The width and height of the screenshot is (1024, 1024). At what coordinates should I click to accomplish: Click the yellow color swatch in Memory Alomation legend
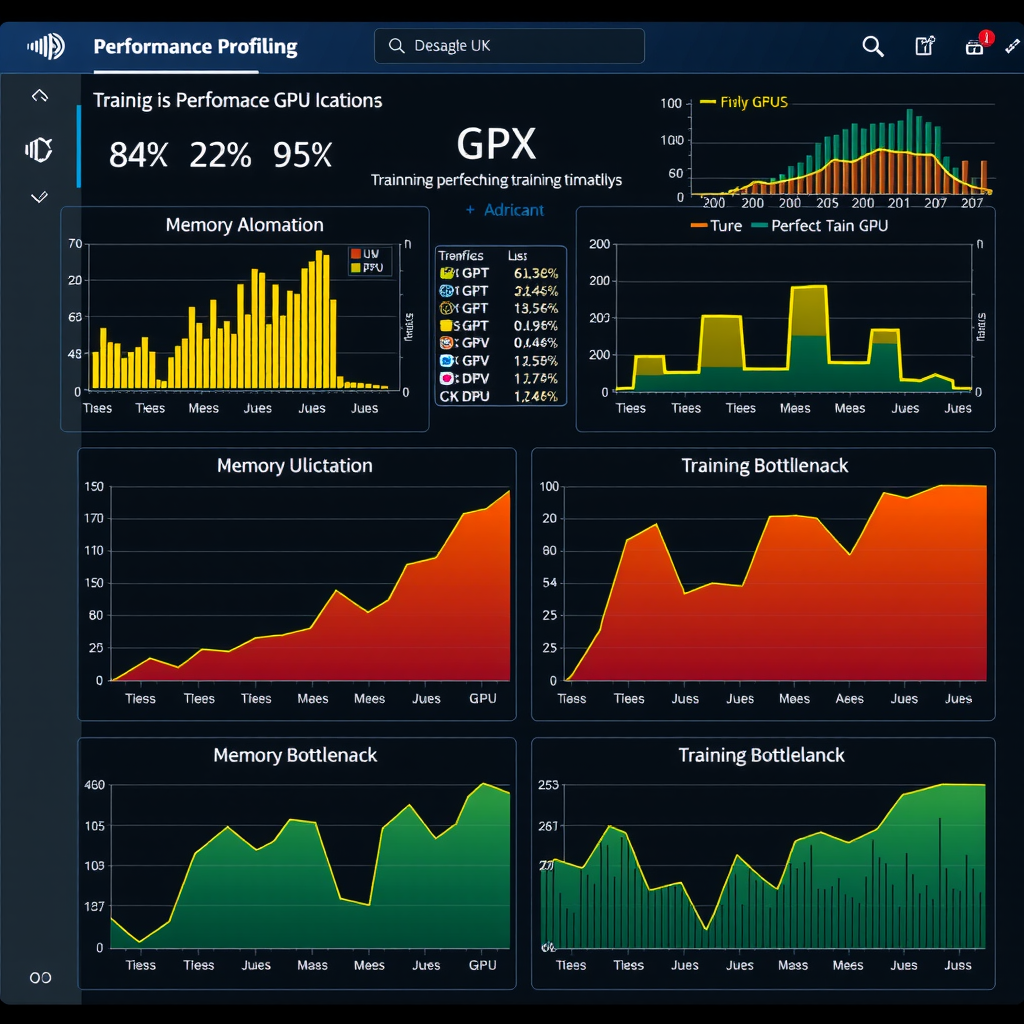tap(356, 268)
